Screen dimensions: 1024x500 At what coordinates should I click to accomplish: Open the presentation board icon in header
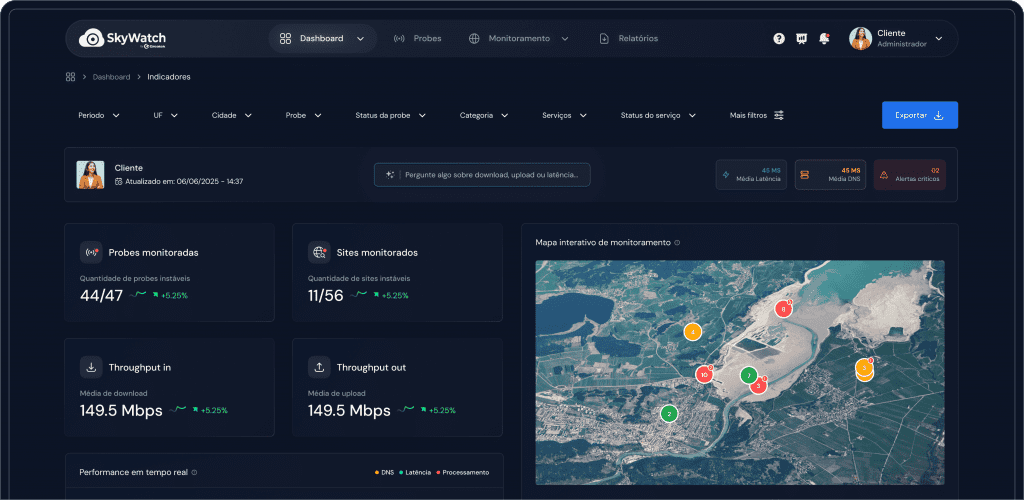[x=801, y=39]
